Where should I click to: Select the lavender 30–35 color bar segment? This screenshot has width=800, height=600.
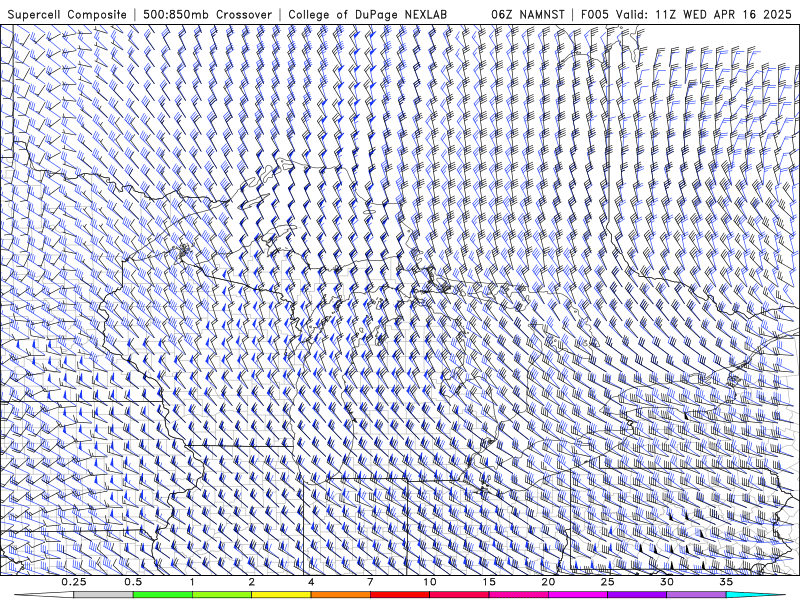pos(696,595)
